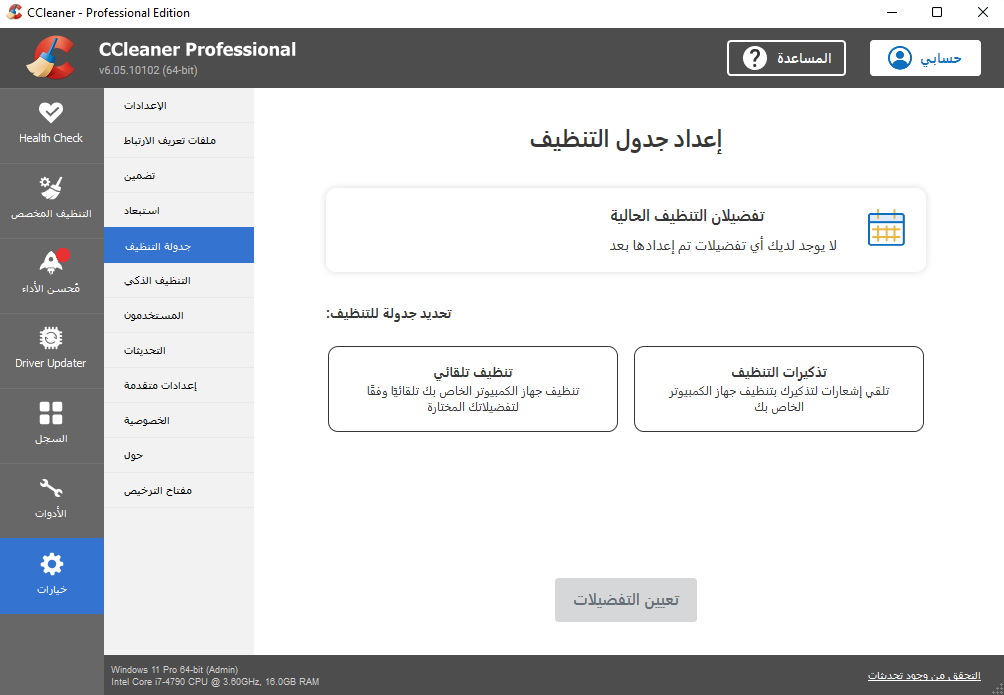The image size is (1004, 695).
Task: Click the إعداد جدول التنظيف page title
Action: tap(626, 140)
